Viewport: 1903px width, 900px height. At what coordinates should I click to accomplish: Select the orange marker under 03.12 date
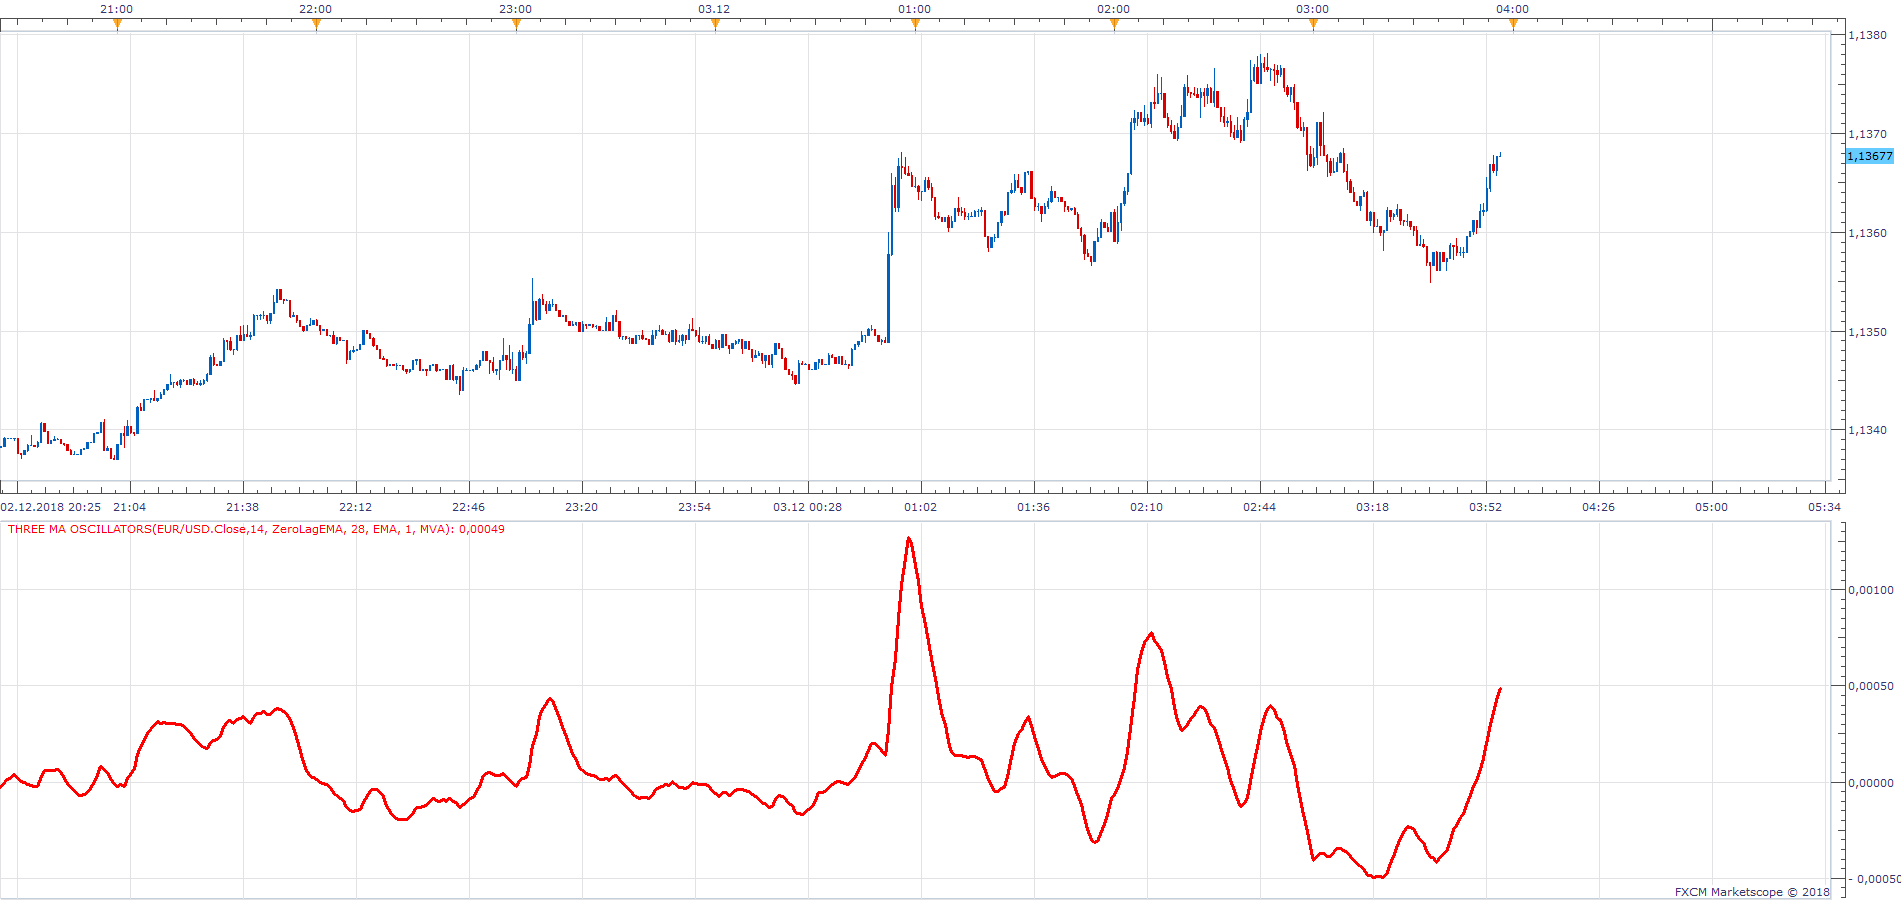click(715, 25)
